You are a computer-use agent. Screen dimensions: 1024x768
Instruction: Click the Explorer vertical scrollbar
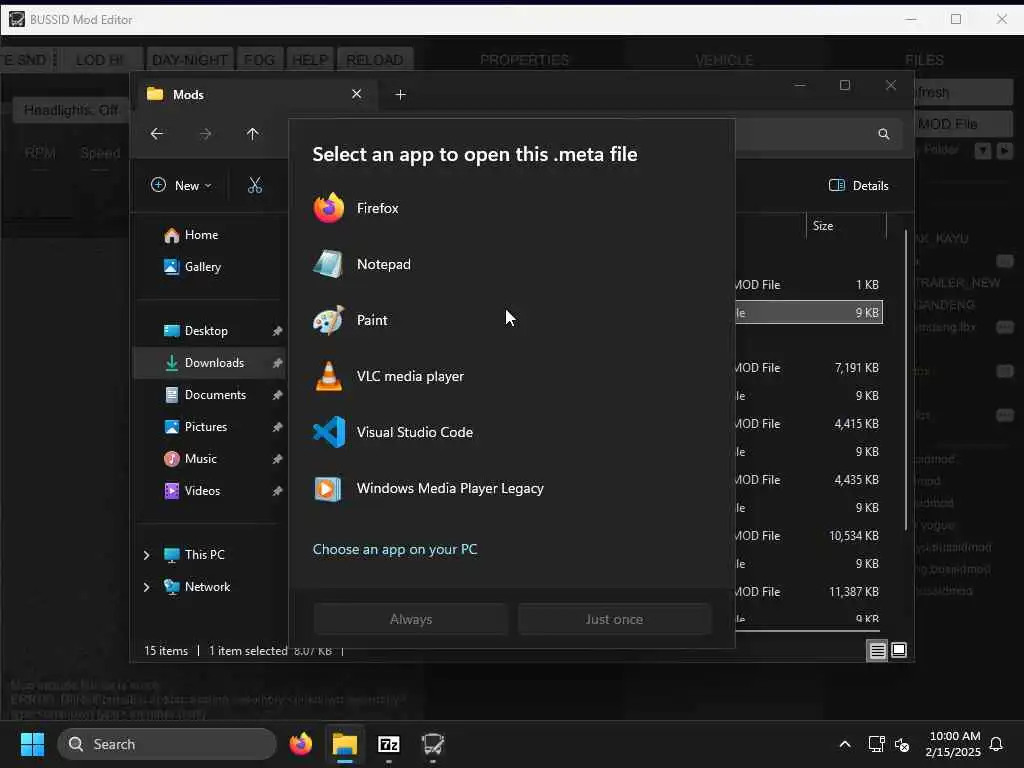coord(906,380)
